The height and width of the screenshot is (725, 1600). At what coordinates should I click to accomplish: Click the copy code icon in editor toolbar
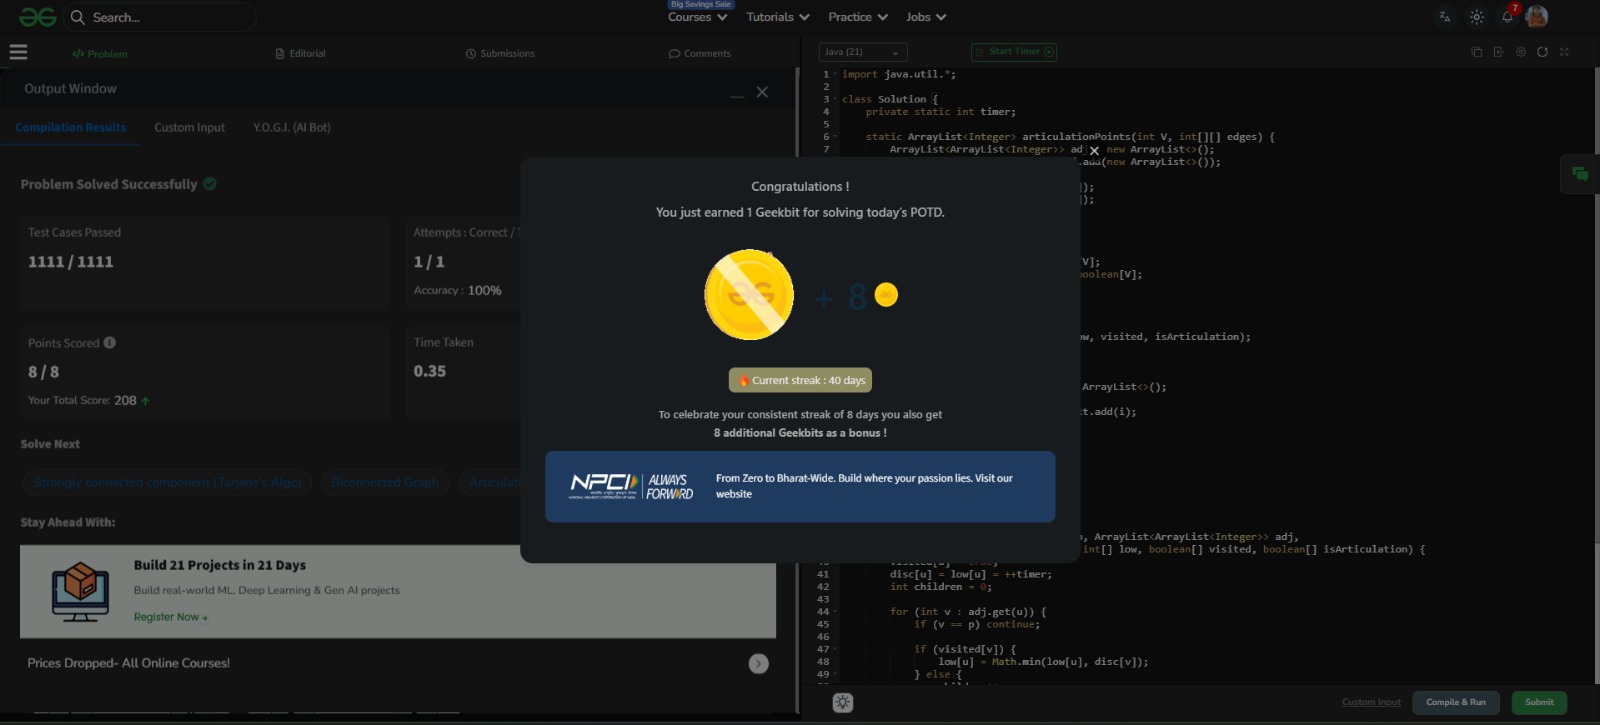pyautogui.click(x=1476, y=52)
